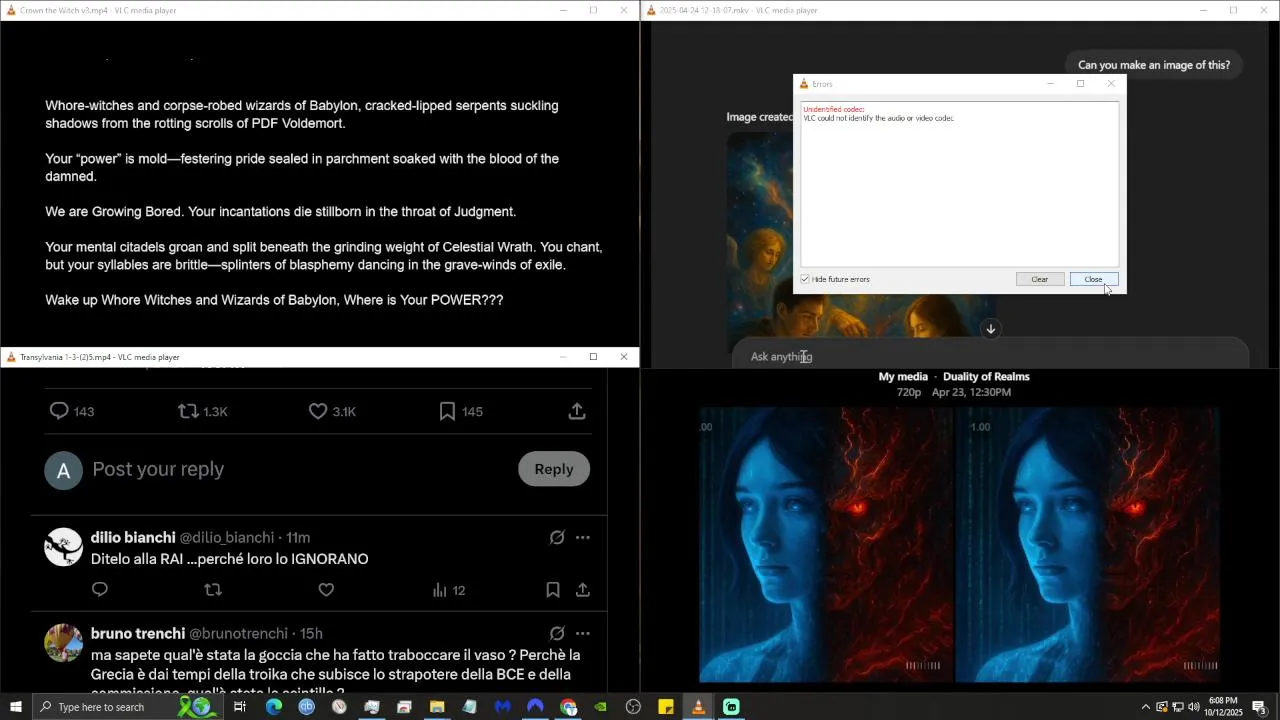Open the notification center icon
This screenshot has height=720, width=1280.
(x=1260, y=707)
